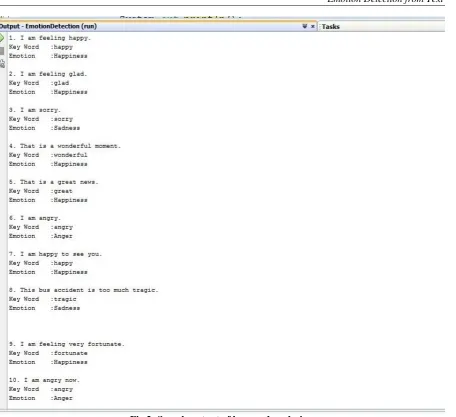This screenshot has height=417, width=456.
Task: Click the gray Stop square icon
Action: click(x=2, y=51)
